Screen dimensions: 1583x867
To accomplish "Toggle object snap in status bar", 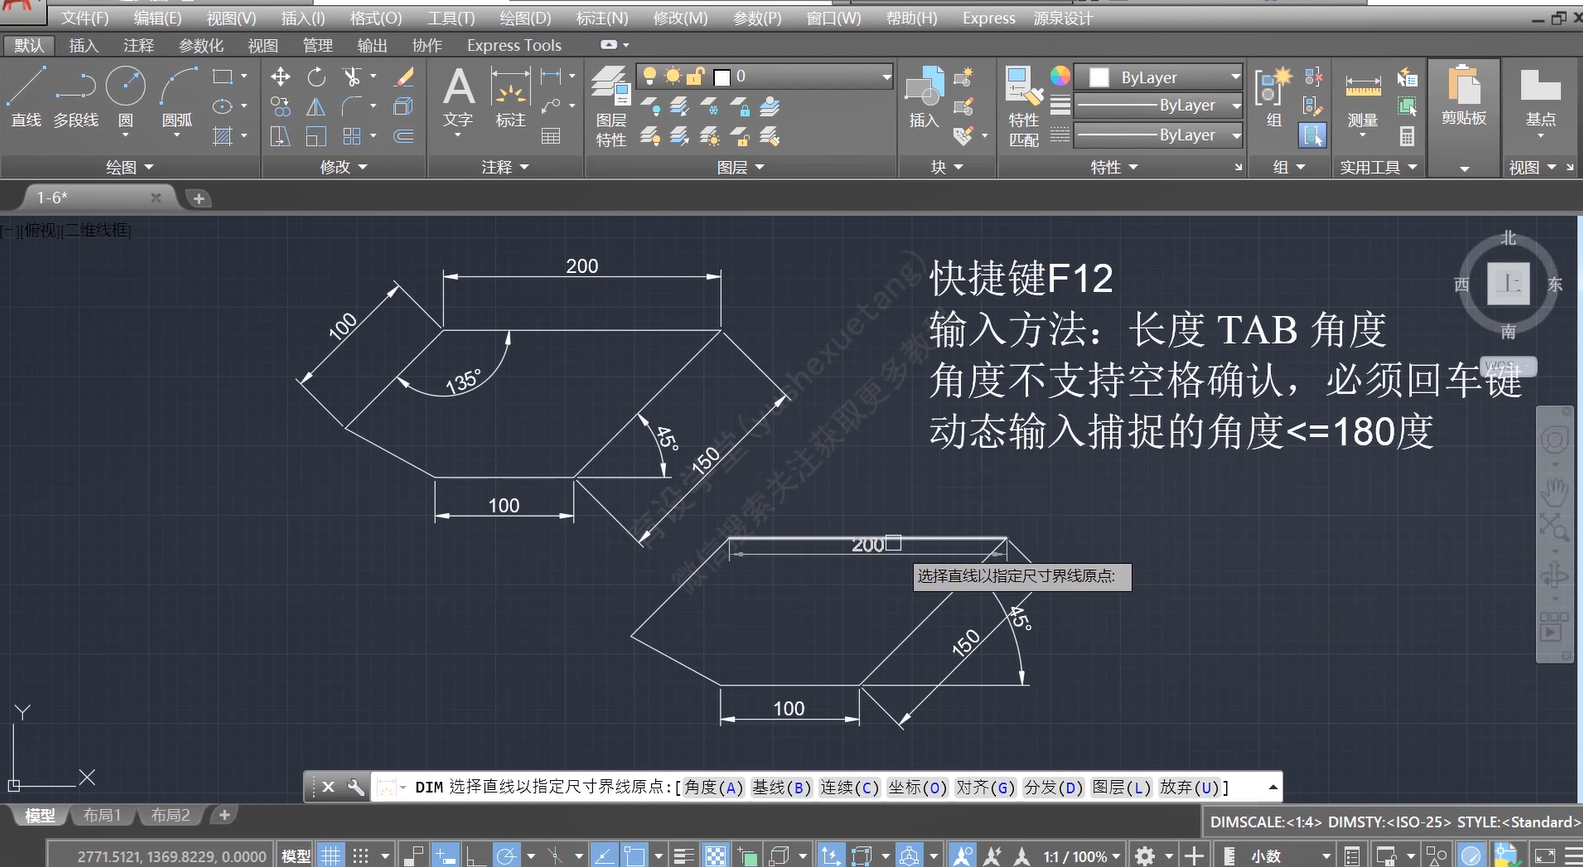I will (x=635, y=855).
